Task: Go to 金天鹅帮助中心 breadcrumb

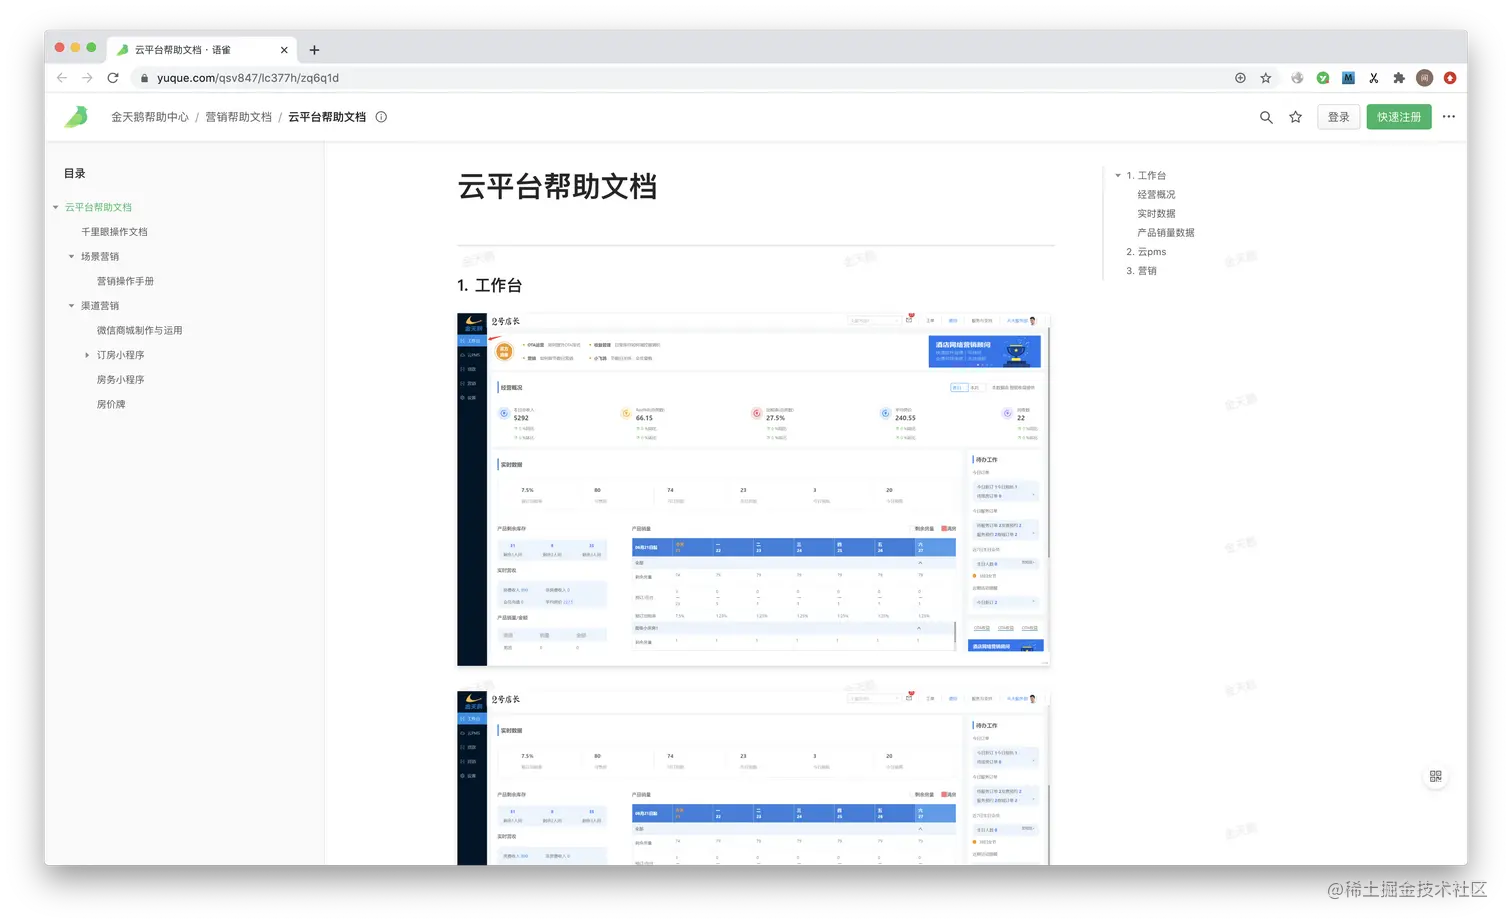Action: [149, 117]
